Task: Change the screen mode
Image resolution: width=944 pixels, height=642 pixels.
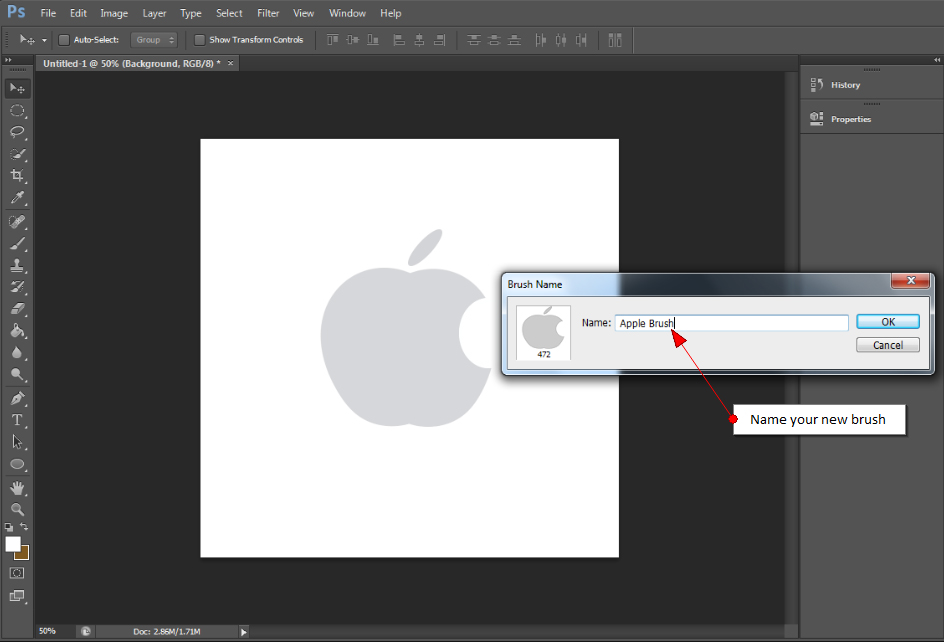Action: [x=17, y=596]
